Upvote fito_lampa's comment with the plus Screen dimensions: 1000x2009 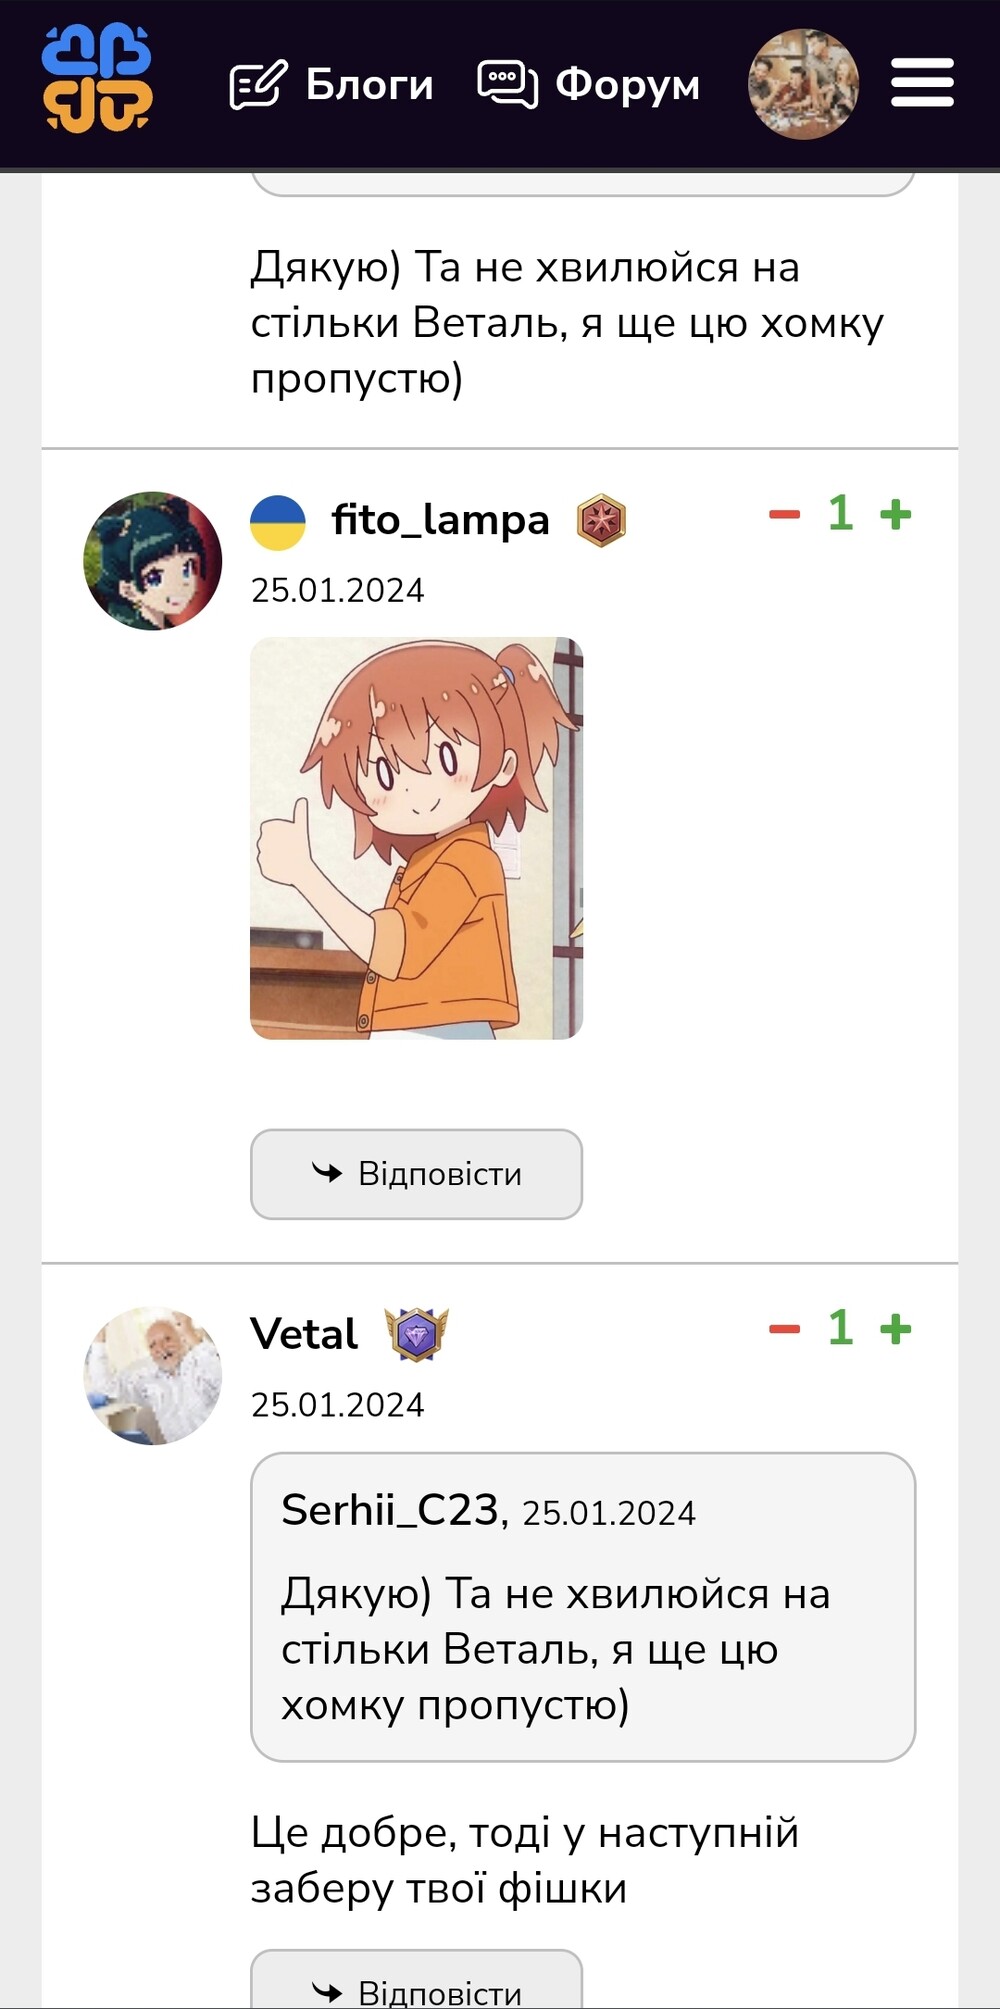pyautogui.click(x=895, y=515)
